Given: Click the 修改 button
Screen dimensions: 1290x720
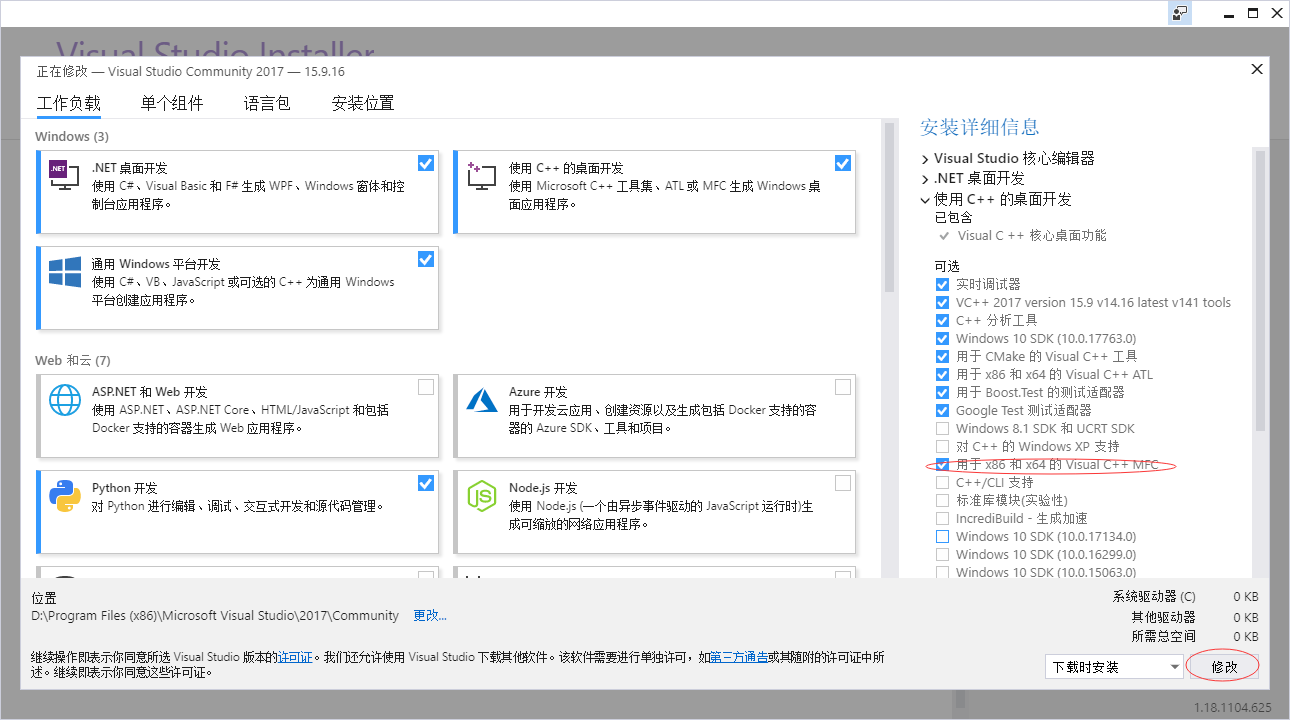Looking at the screenshot, I should pyautogui.click(x=1224, y=667).
